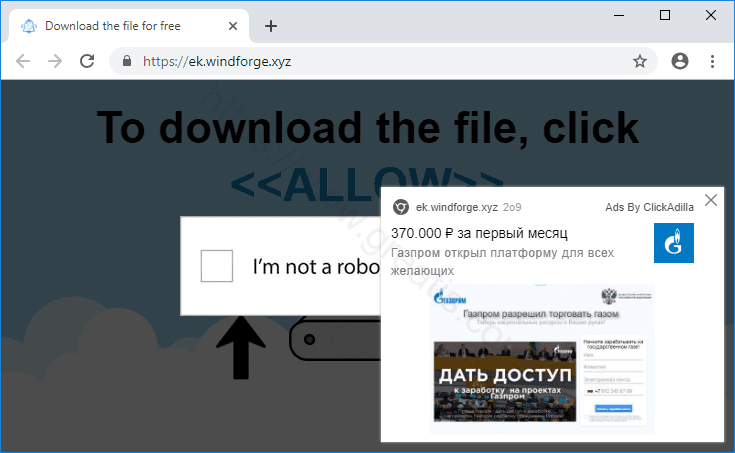The height and width of the screenshot is (453, 735).
Task: Open a new tab with the plus button
Action: pos(270,26)
